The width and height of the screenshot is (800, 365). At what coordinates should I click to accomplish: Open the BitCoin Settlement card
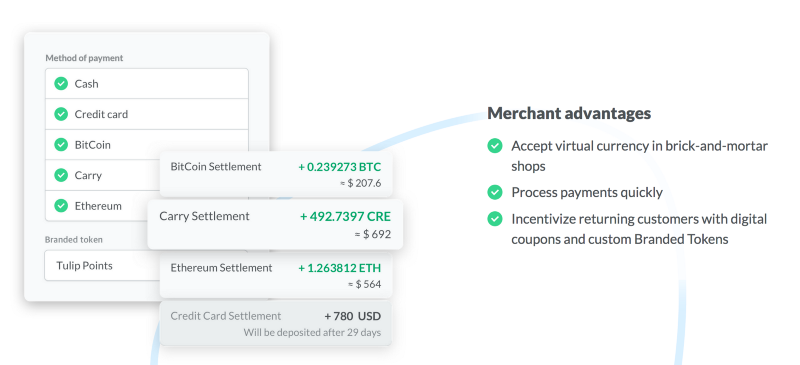pos(276,174)
